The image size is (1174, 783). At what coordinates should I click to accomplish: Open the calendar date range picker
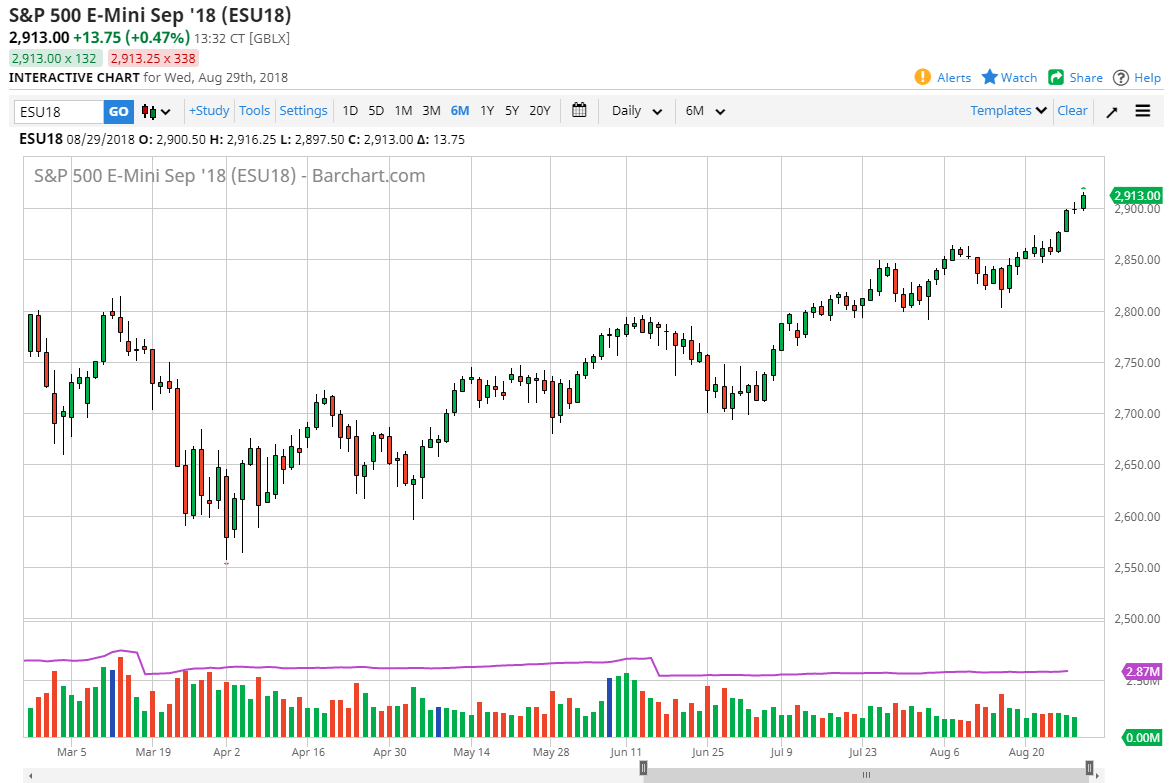click(x=579, y=111)
